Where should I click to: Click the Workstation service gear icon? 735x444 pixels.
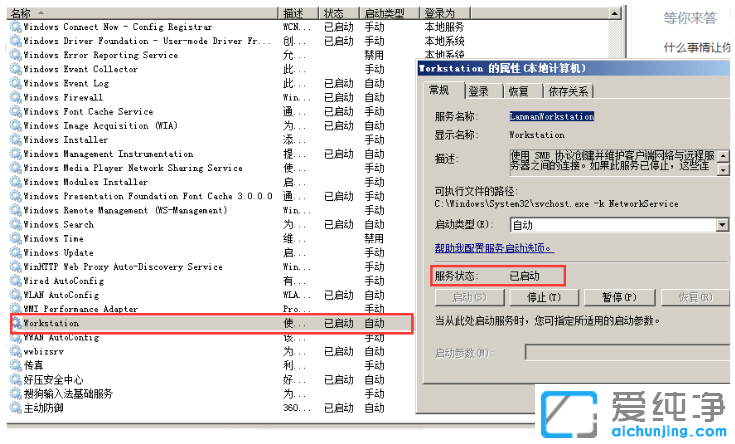pyautogui.click(x=15, y=324)
